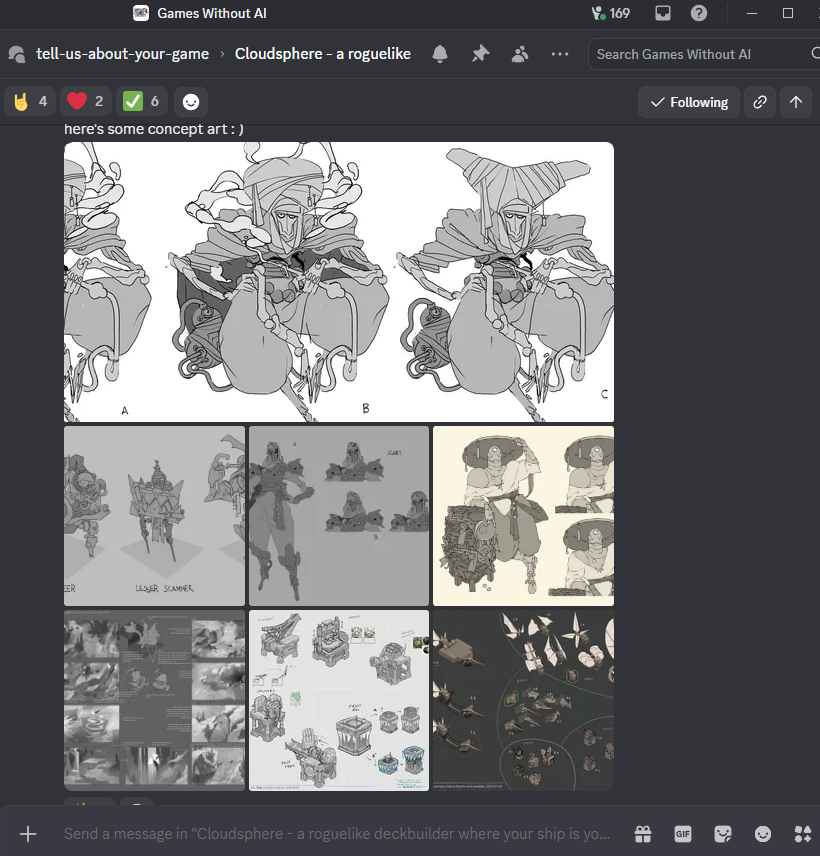Viewport: 820px width, 856px height.
Task: Add a new reaction smiley button
Action: pos(191,102)
